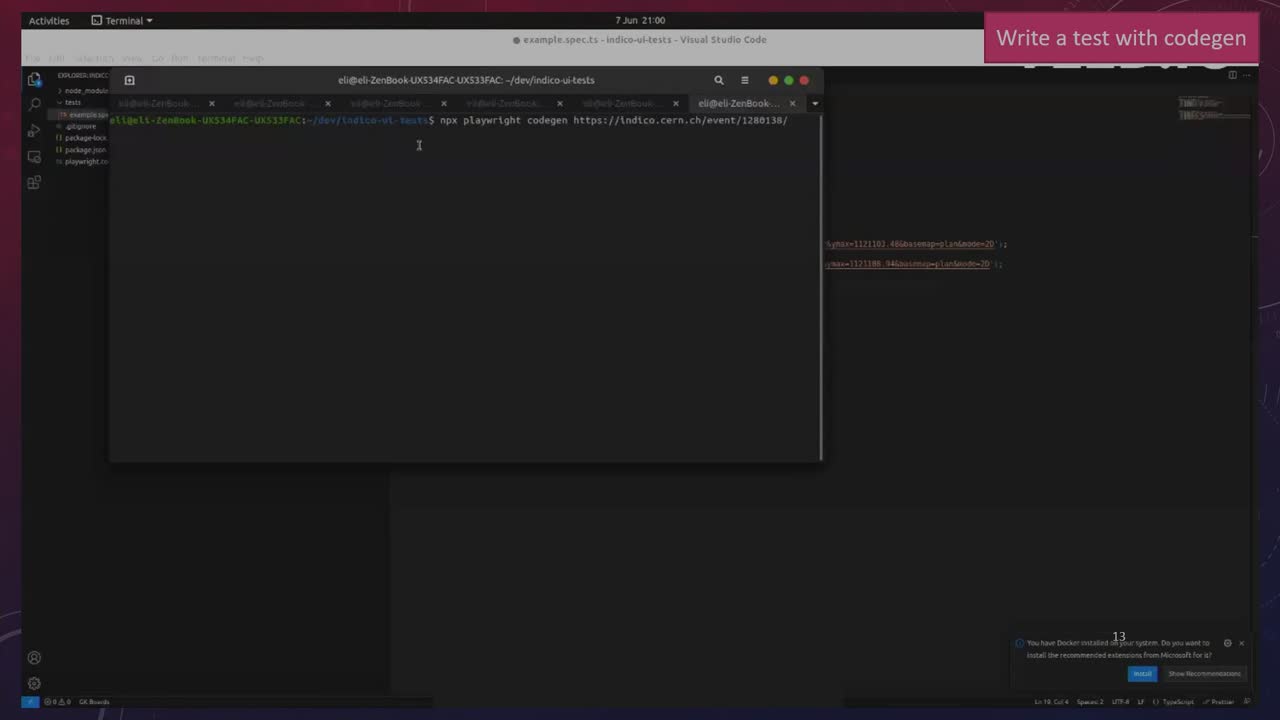The height and width of the screenshot is (720, 1280).
Task: Click Ln 19, Col 4 in the status bar
Action: click(1050, 702)
